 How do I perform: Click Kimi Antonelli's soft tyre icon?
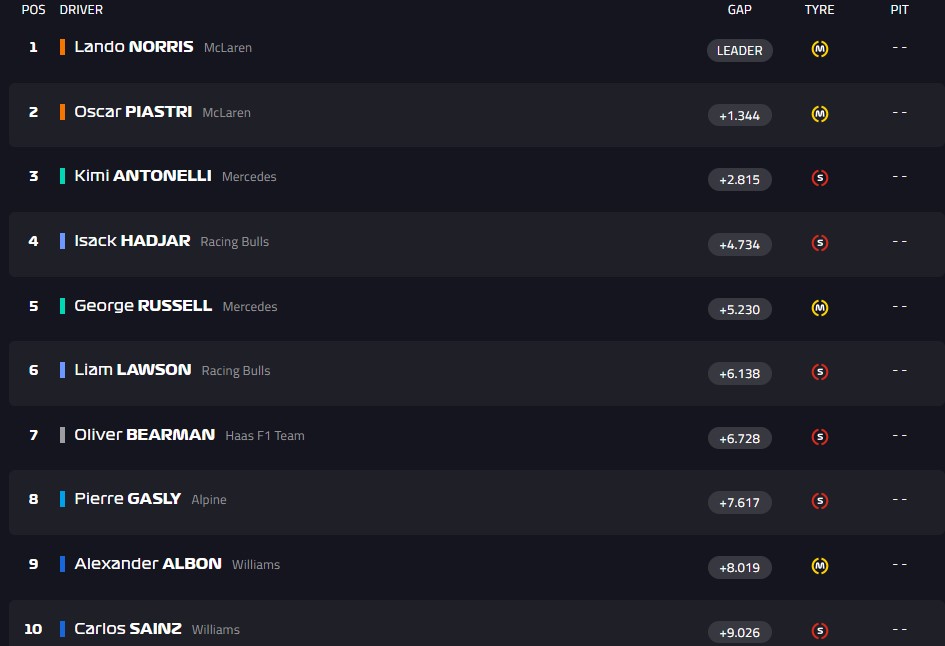(x=820, y=178)
